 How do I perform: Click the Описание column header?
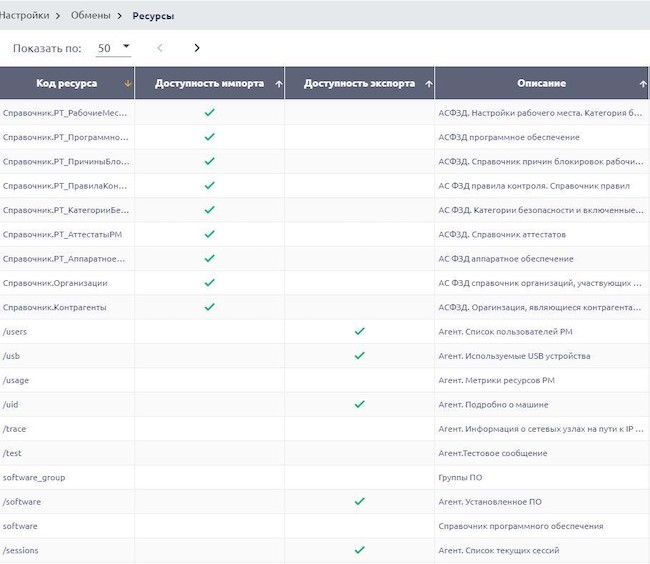[541, 84]
